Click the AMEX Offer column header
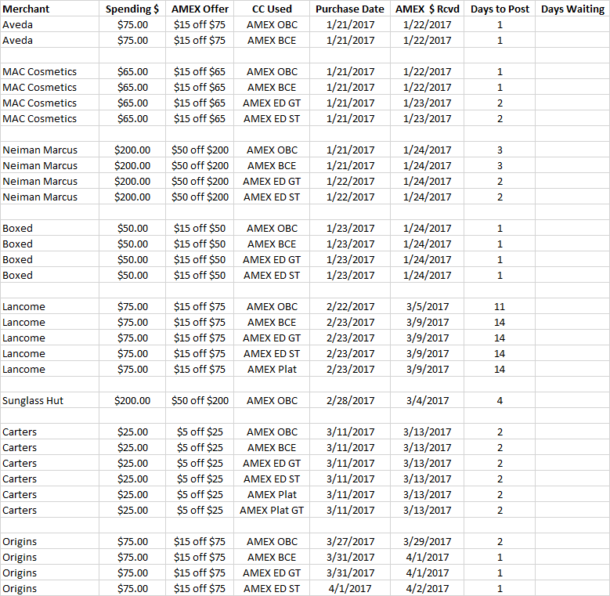610x596 pixels. click(x=199, y=8)
